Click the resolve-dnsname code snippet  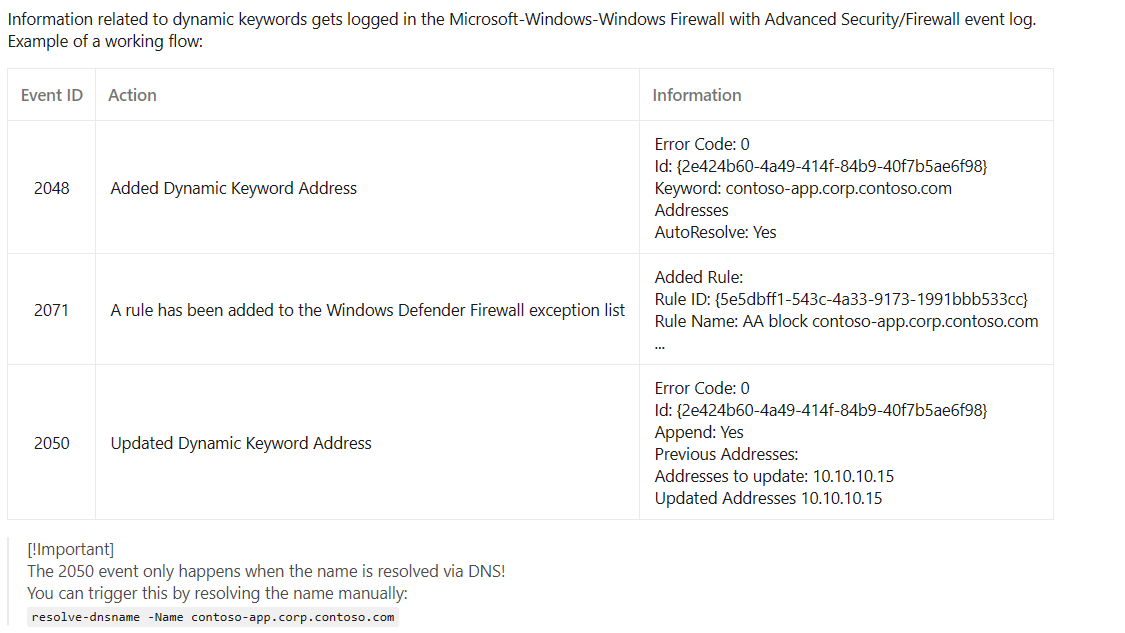coord(213,617)
